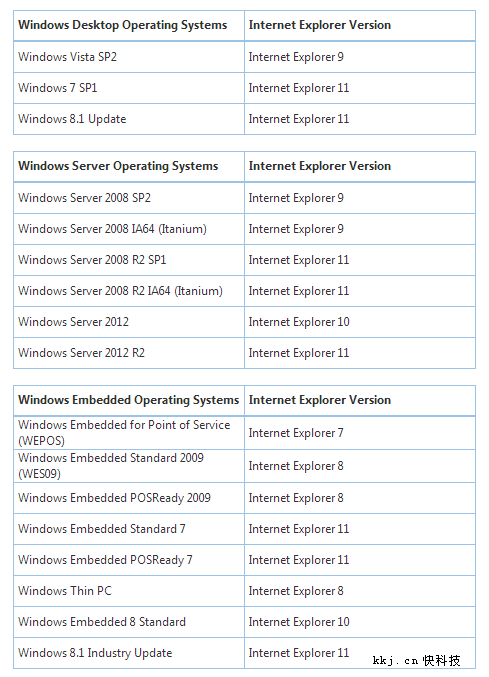Click the Windows Embedded Operating Systems header
The width and height of the screenshot is (489, 677).
(129, 400)
